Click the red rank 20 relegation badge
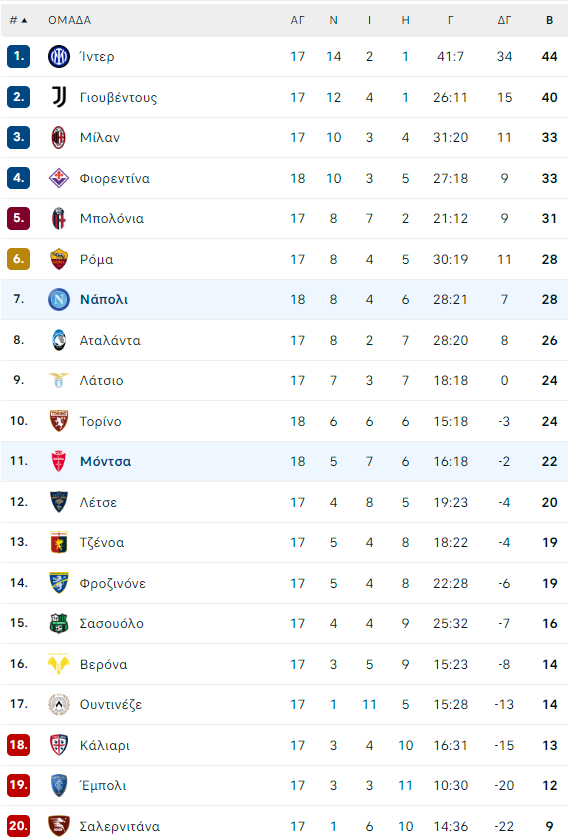Image resolution: width=568 pixels, height=840 pixels. point(18,826)
